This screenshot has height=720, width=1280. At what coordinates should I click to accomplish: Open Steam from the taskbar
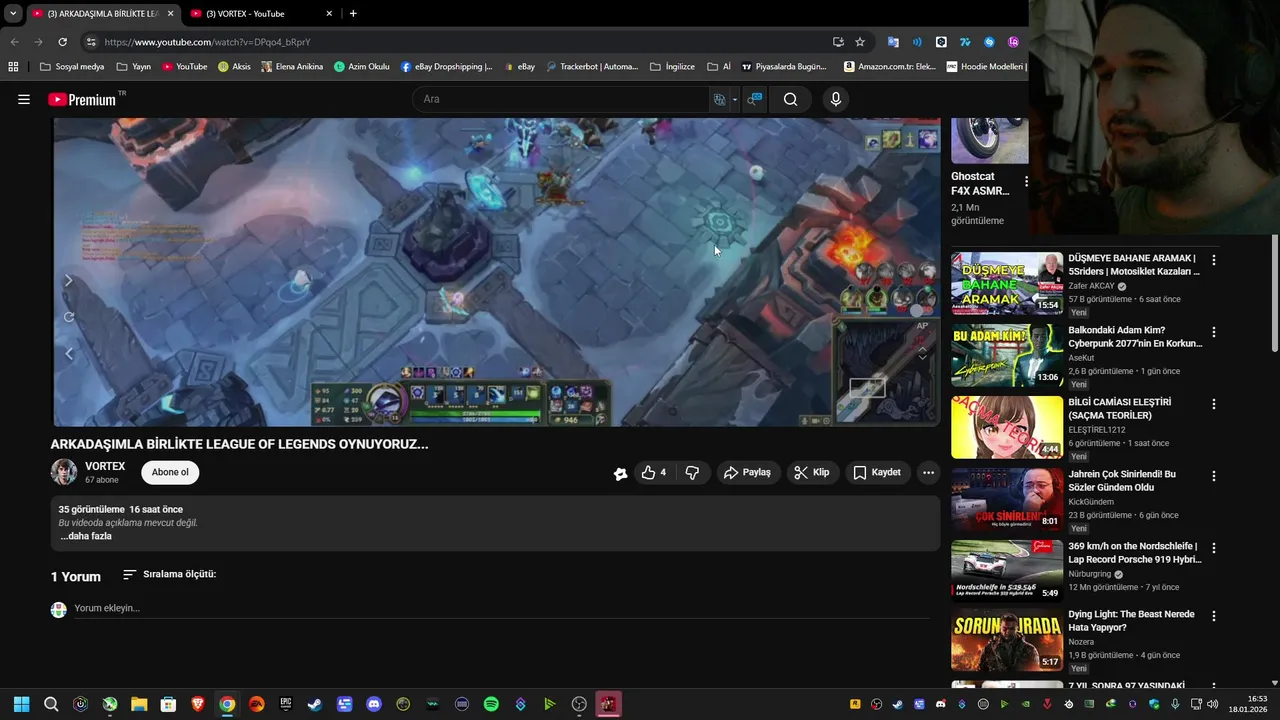point(315,704)
